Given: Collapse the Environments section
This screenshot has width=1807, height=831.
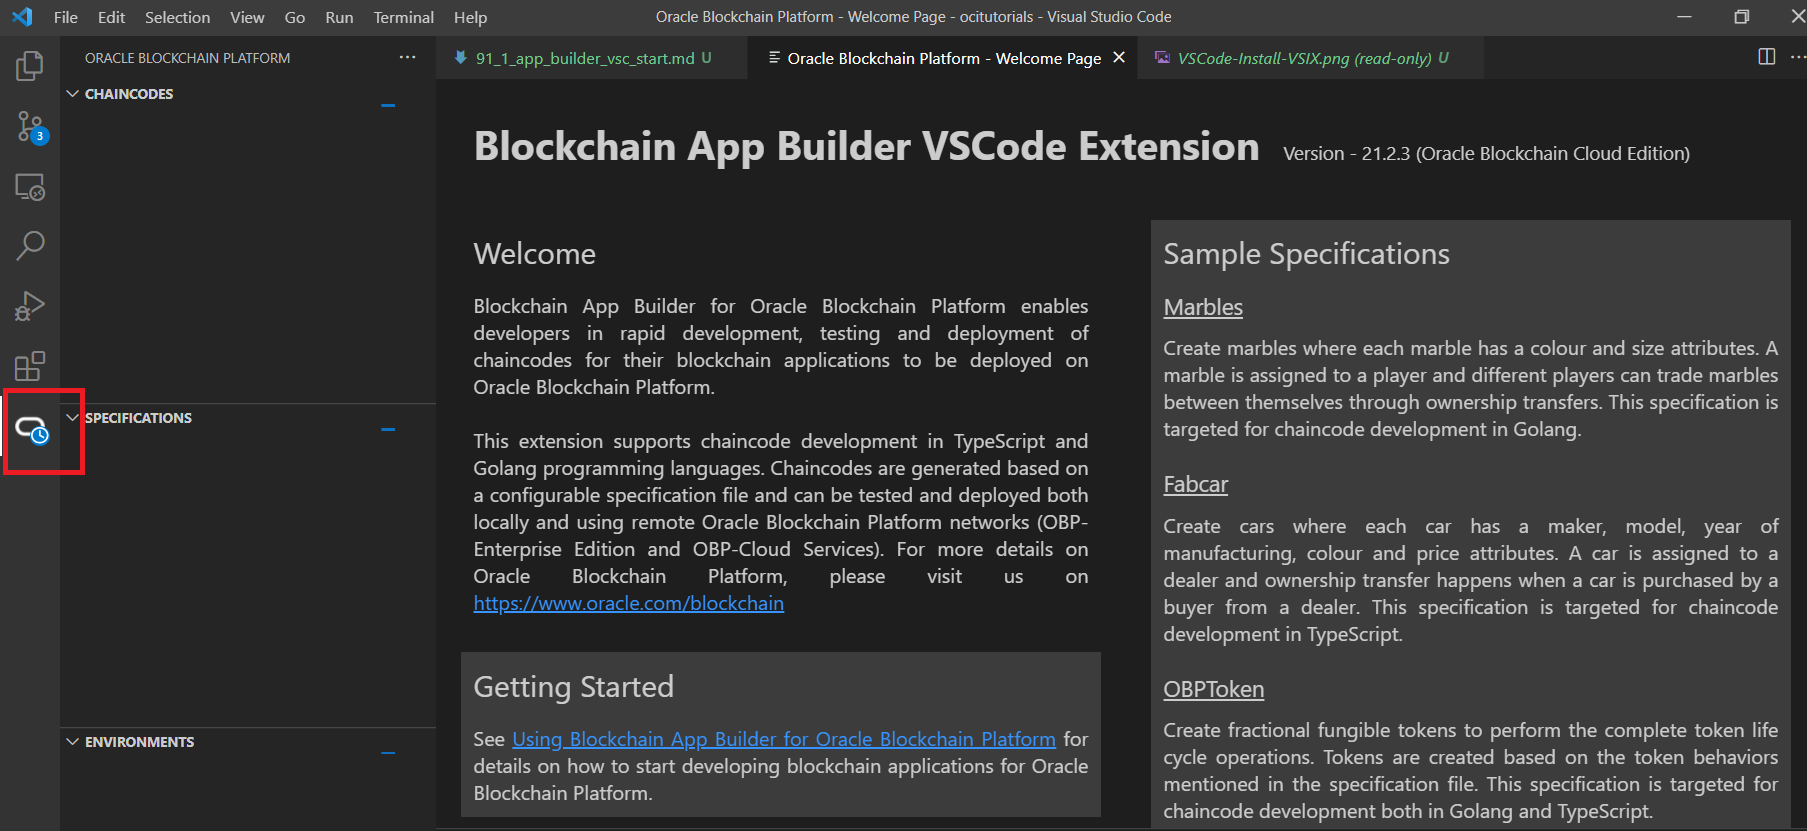Looking at the screenshot, I should 73,742.
